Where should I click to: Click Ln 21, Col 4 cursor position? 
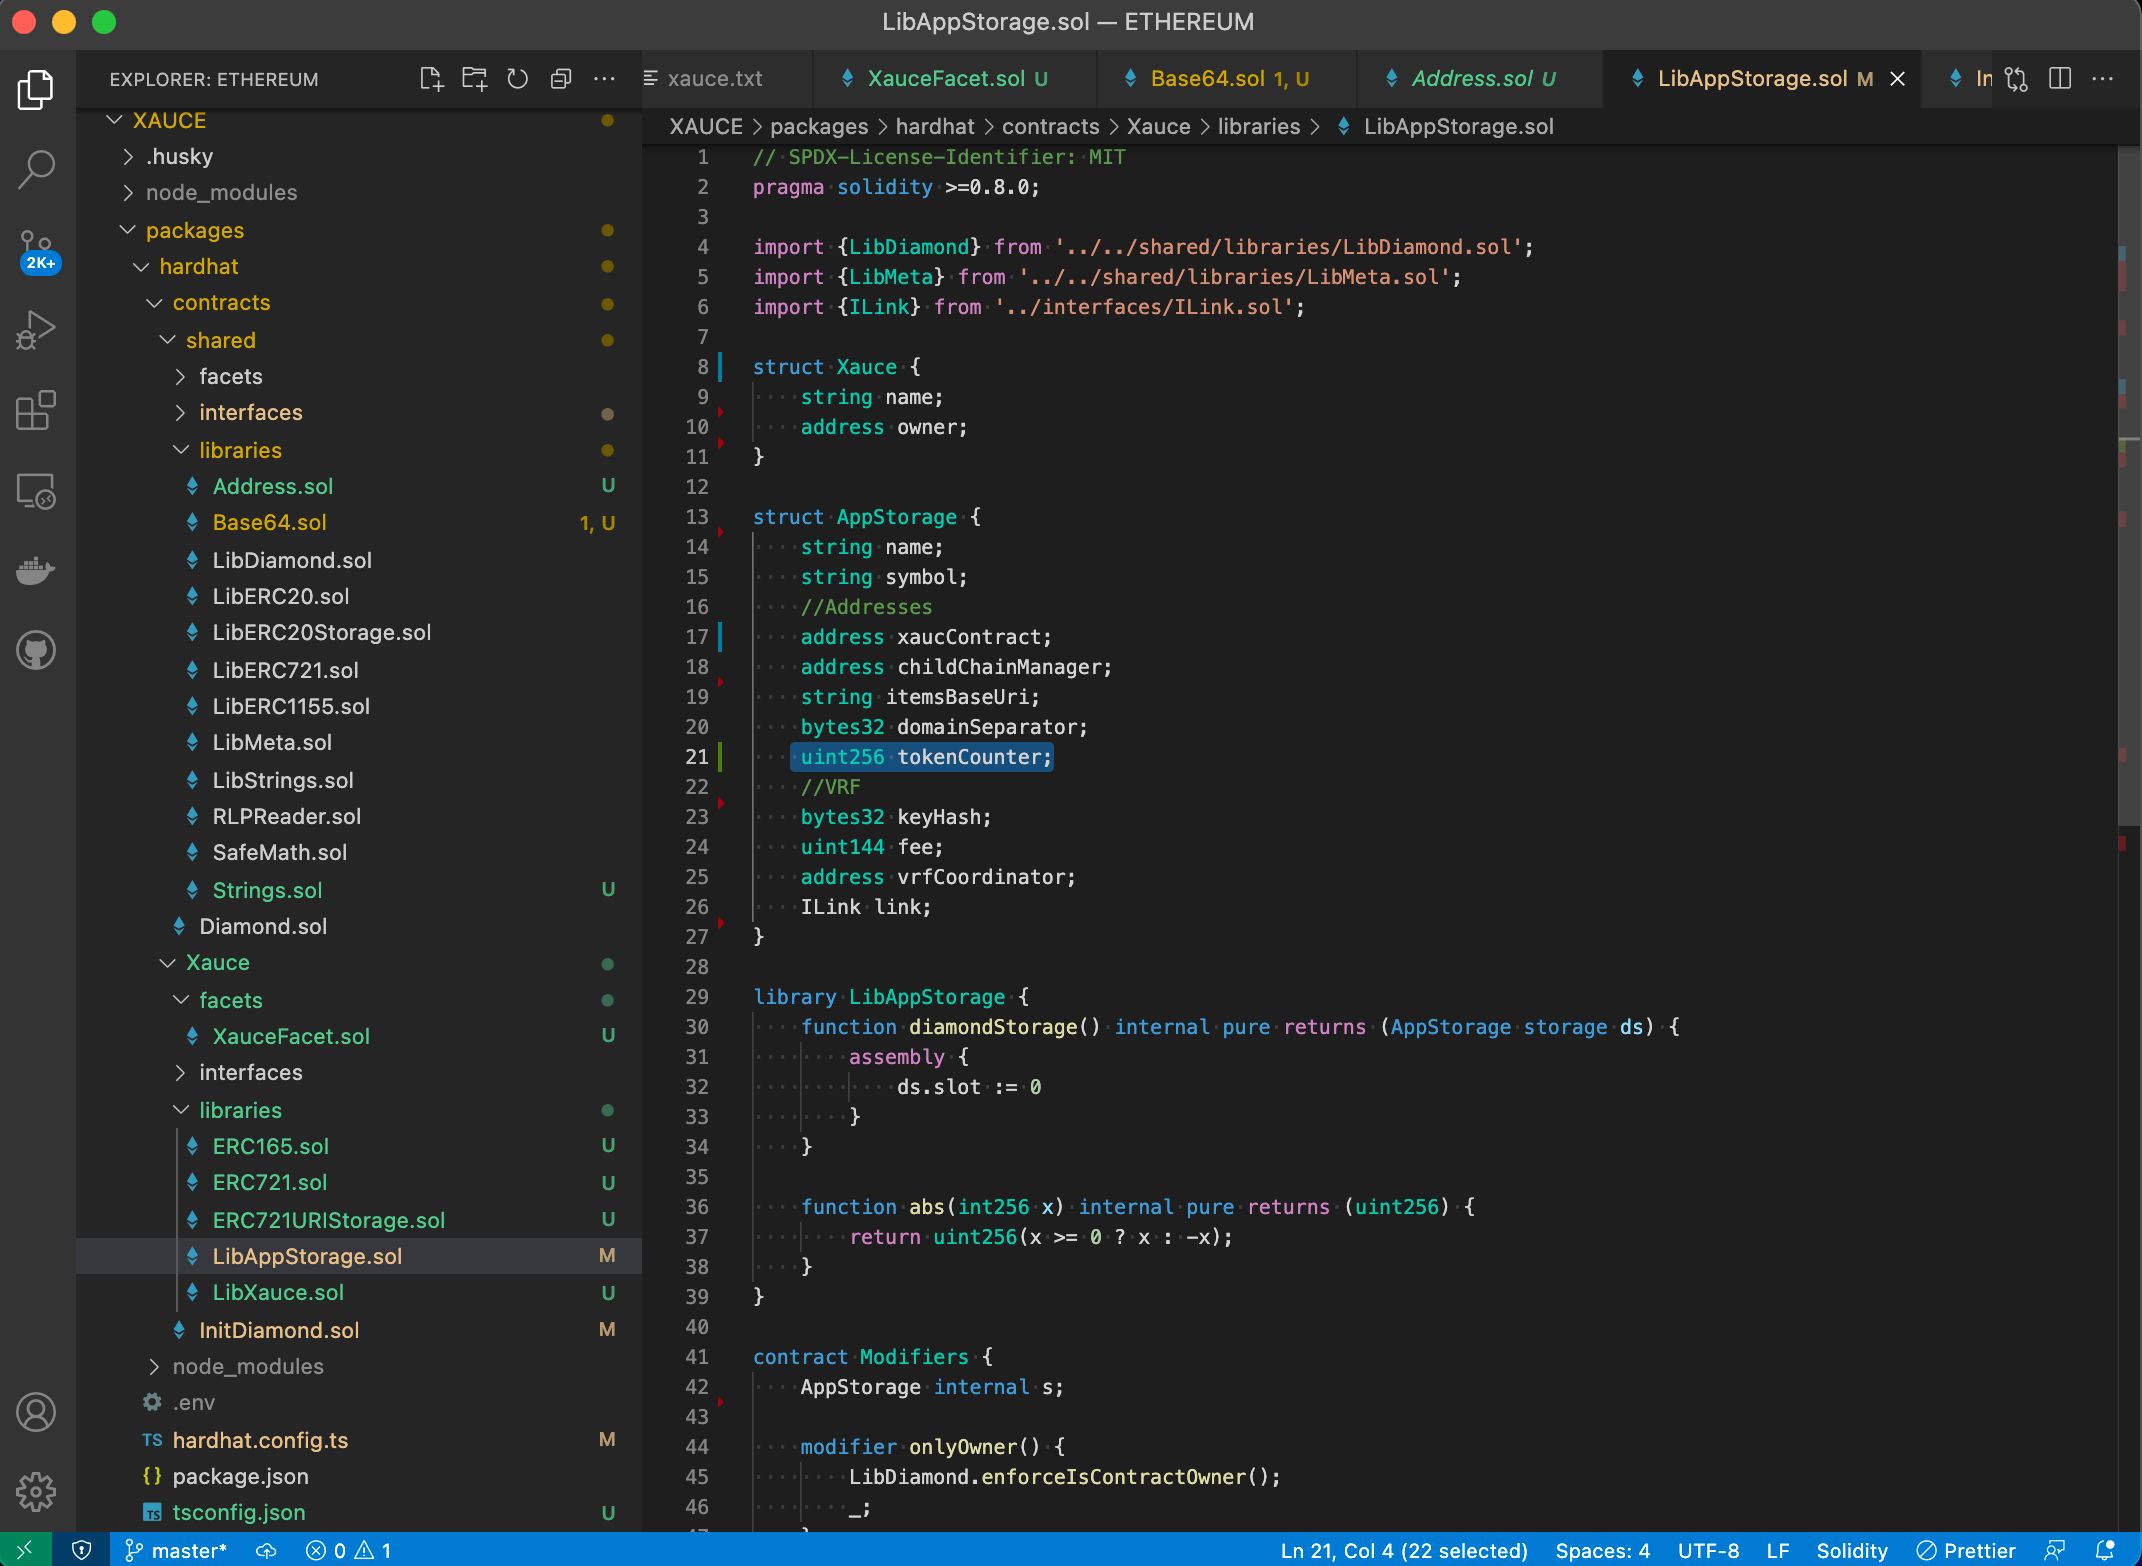pos(1404,1550)
